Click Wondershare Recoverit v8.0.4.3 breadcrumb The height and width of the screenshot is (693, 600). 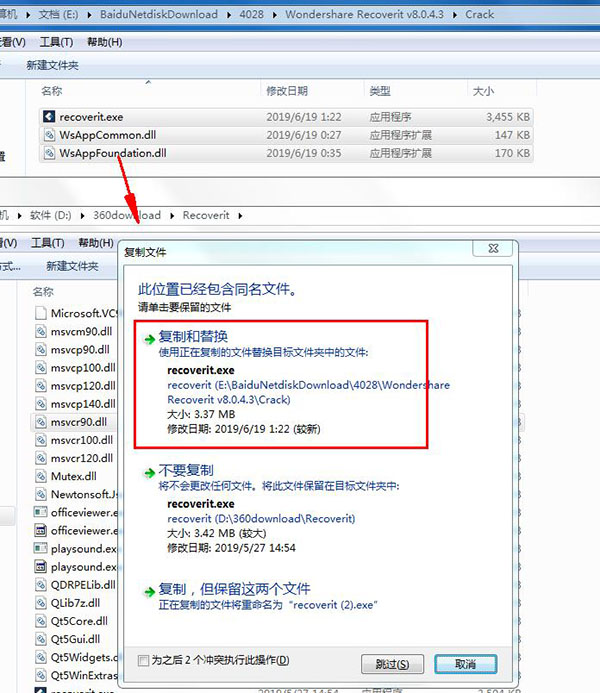pos(364,15)
